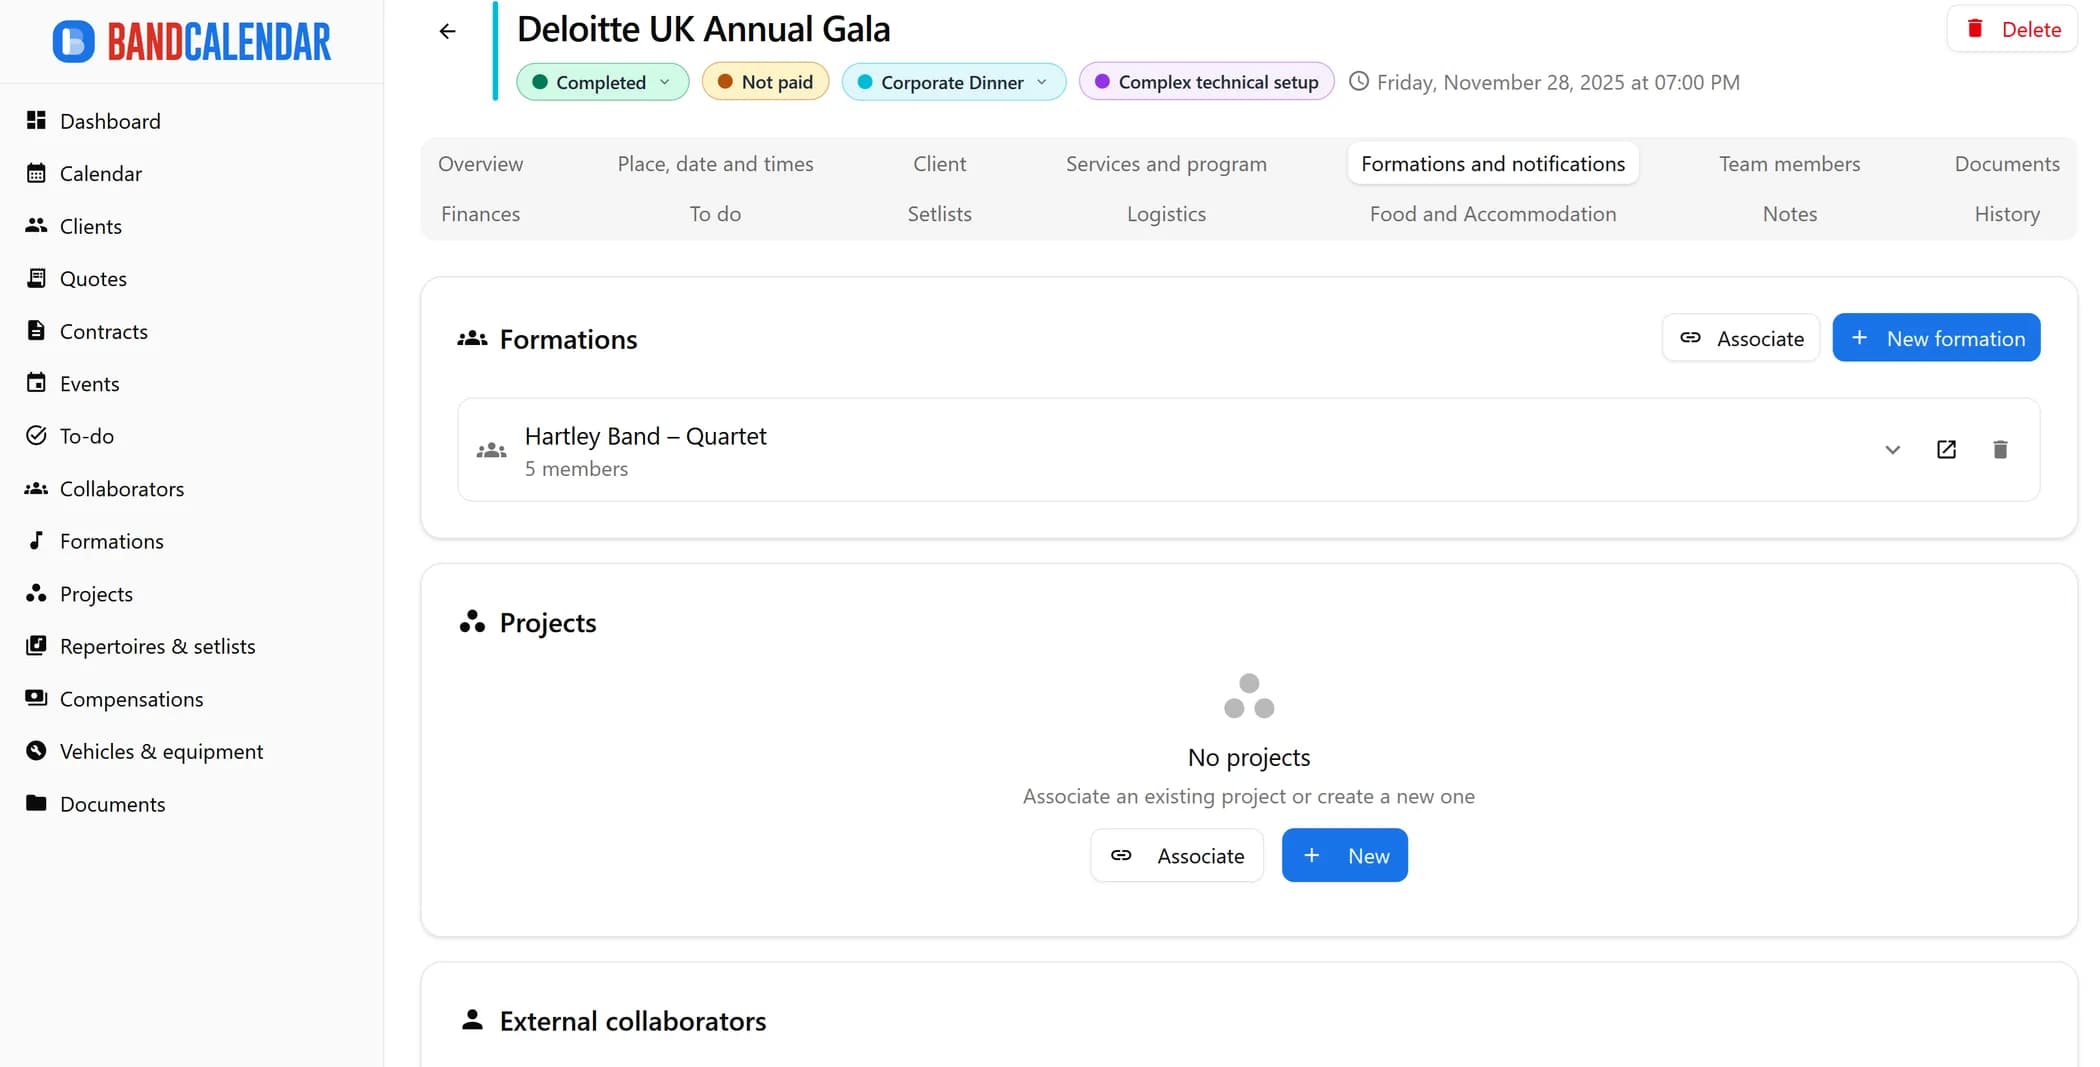Go back using the left arrow icon
The height and width of the screenshot is (1067, 2100).
click(x=447, y=31)
